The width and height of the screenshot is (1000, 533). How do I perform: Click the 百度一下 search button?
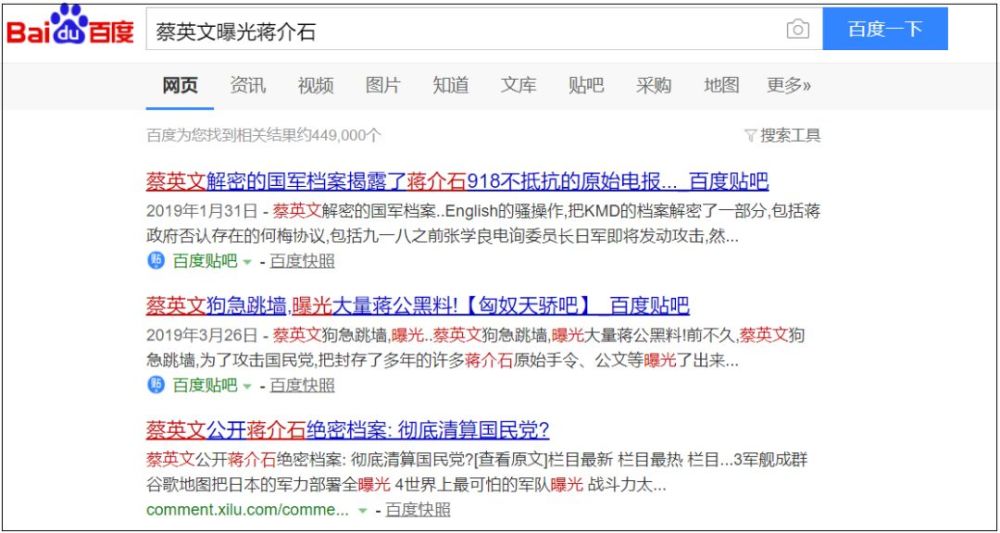pyautogui.click(x=885, y=29)
